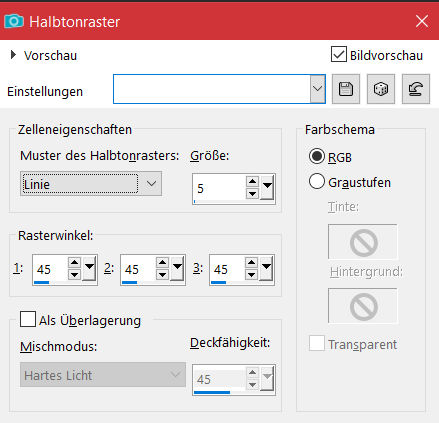The width and height of the screenshot is (439, 423).
Task: Select the Graustufen radio button
Action: pos(316,182)
